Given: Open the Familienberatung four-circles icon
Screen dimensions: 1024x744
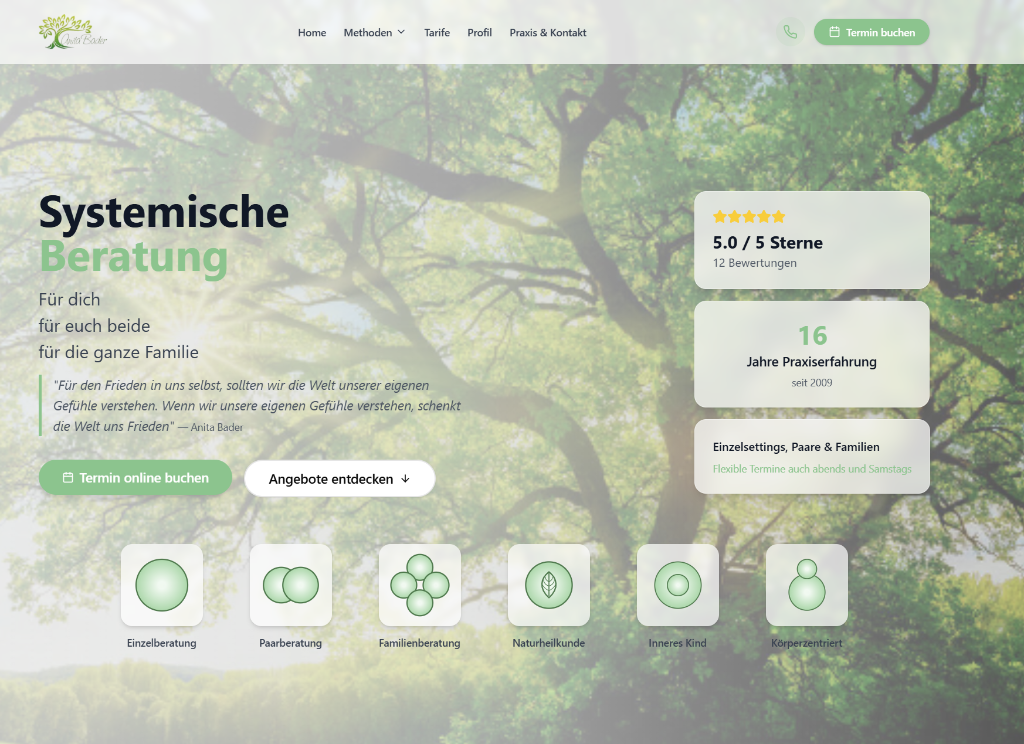Looking at the screenshot, I should 420,585.
